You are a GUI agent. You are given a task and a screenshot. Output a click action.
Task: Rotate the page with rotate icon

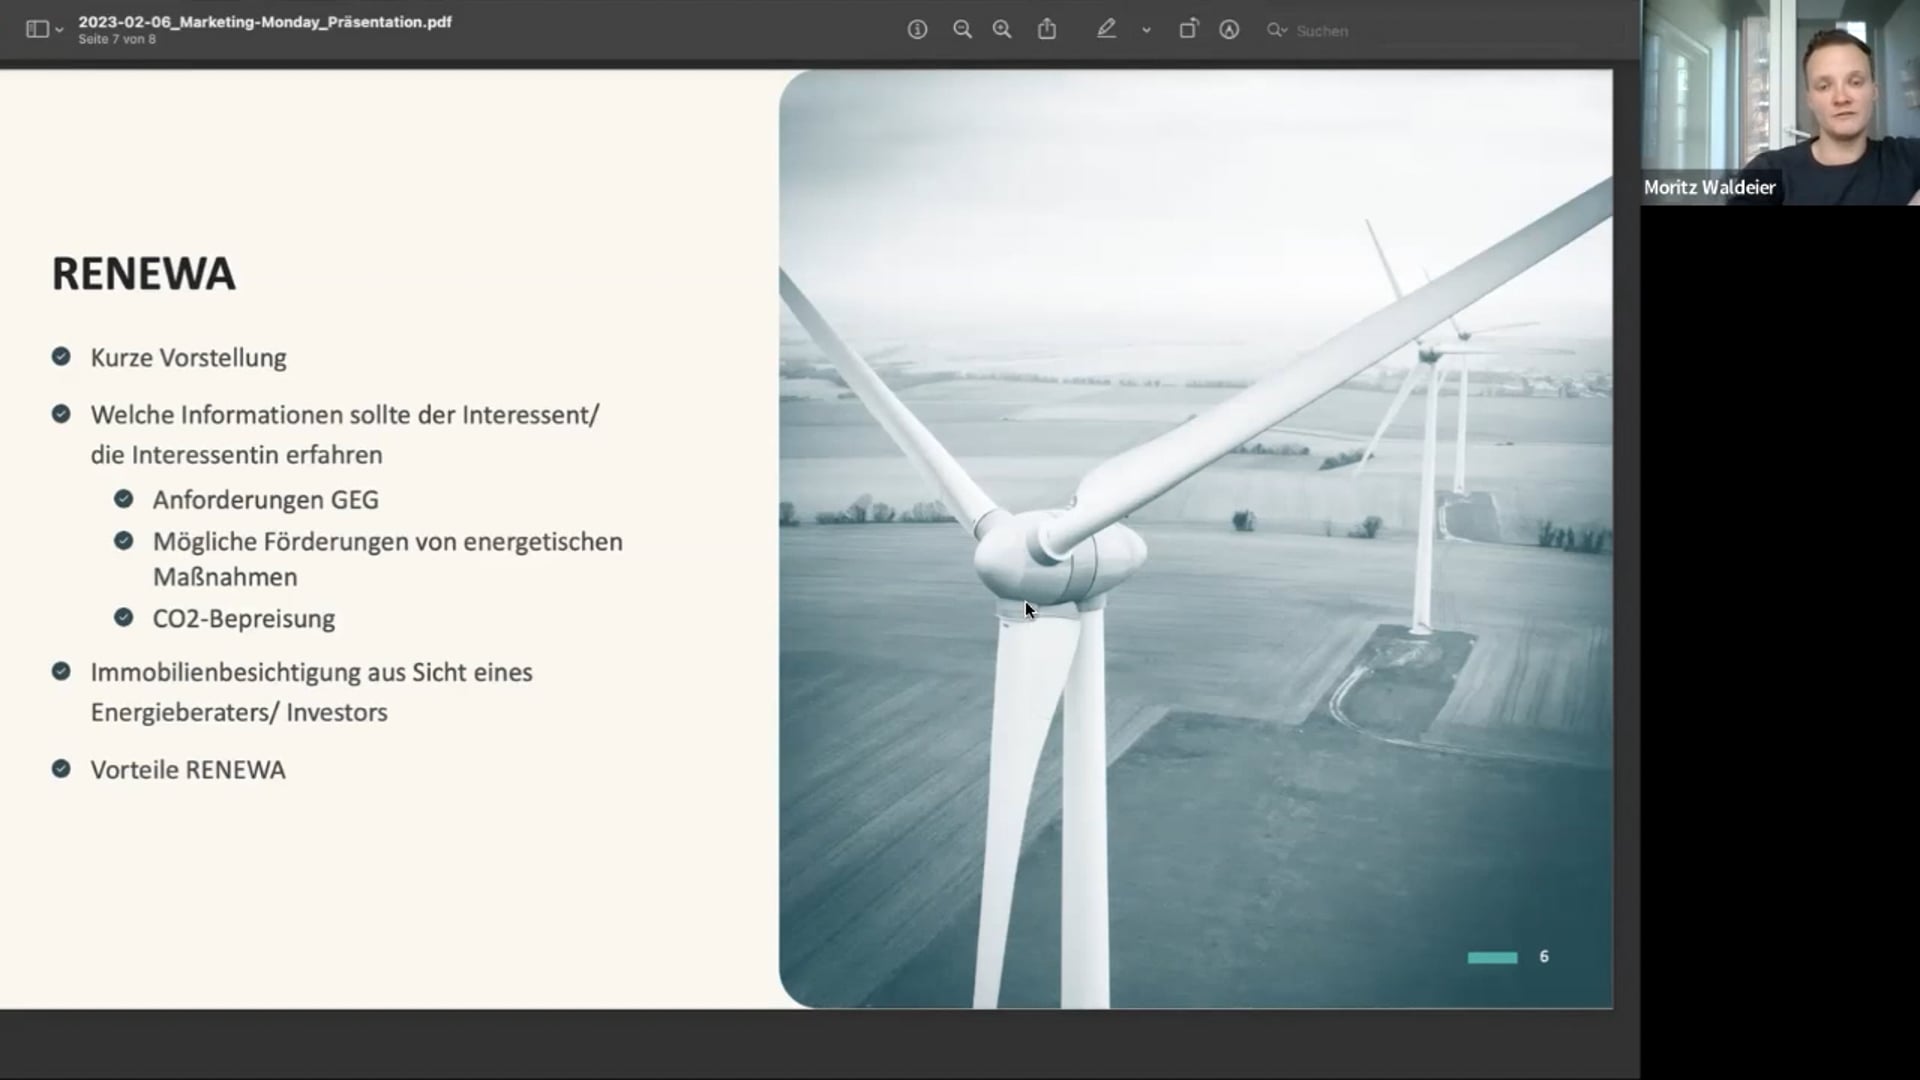click(x=1188, y=29)
